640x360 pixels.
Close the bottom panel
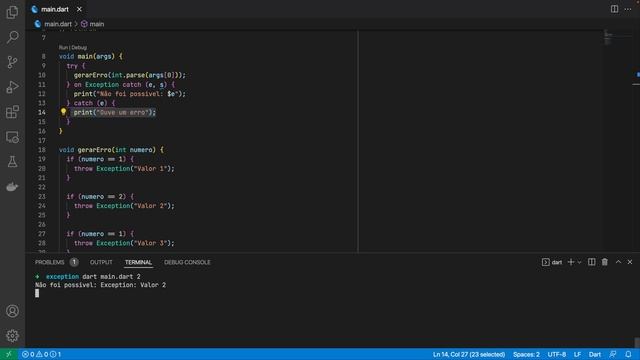[630, 262]
